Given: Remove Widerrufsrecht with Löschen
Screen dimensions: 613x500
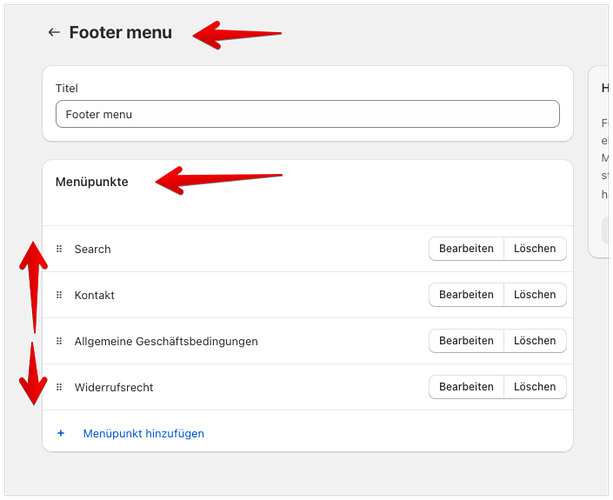Looking at the screenshot, I should pos(535,387).
